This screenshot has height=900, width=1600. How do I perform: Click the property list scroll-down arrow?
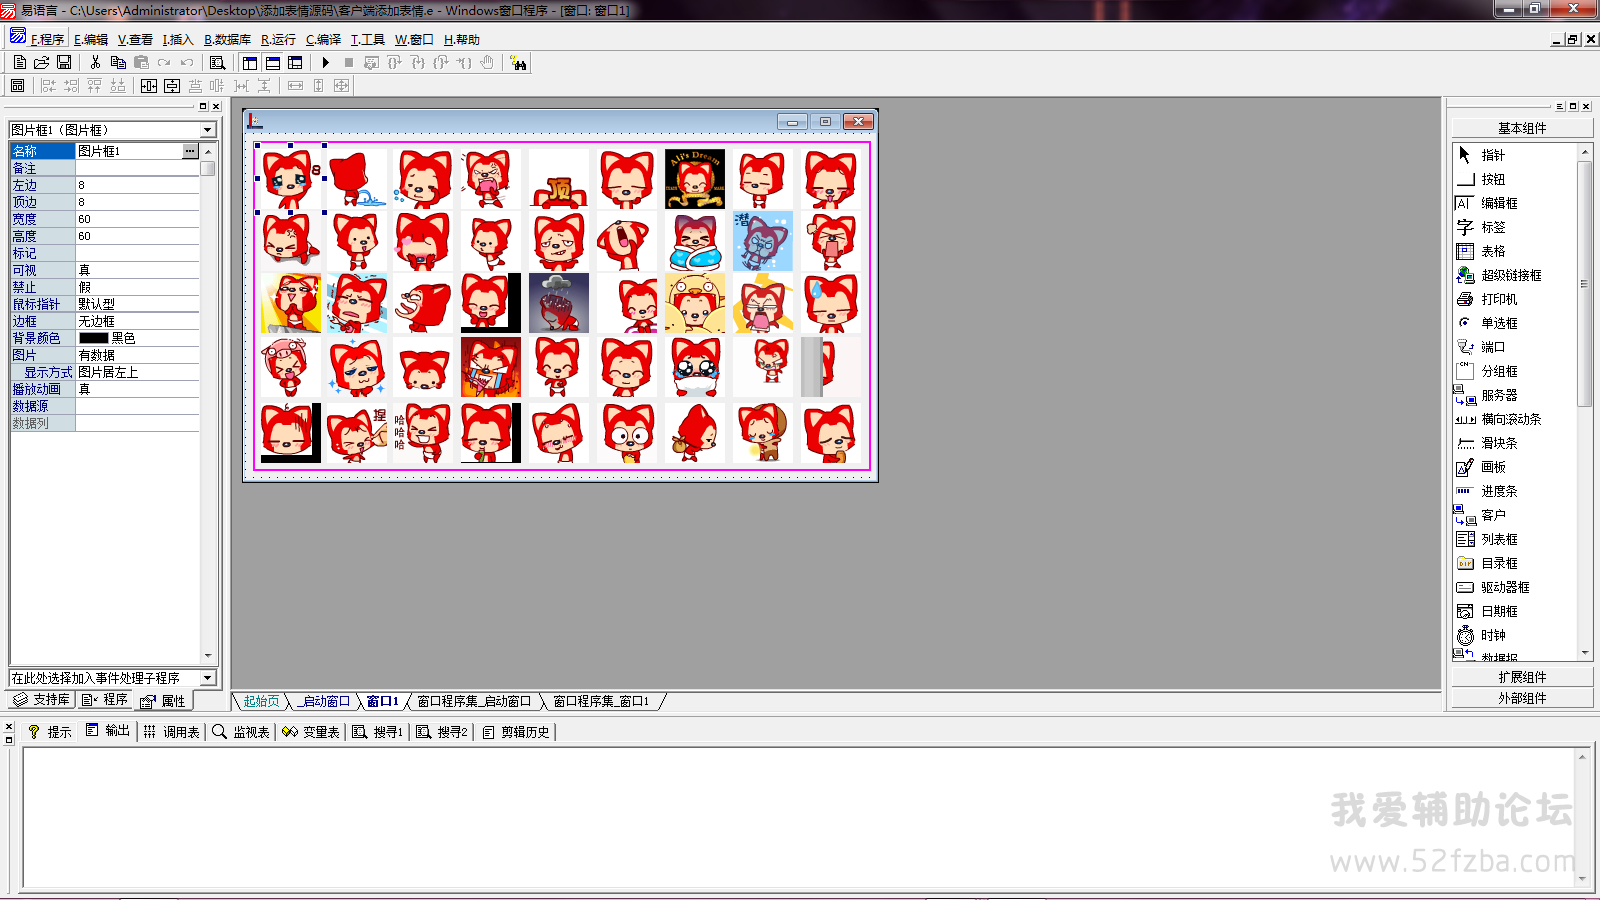coord(208,656)
